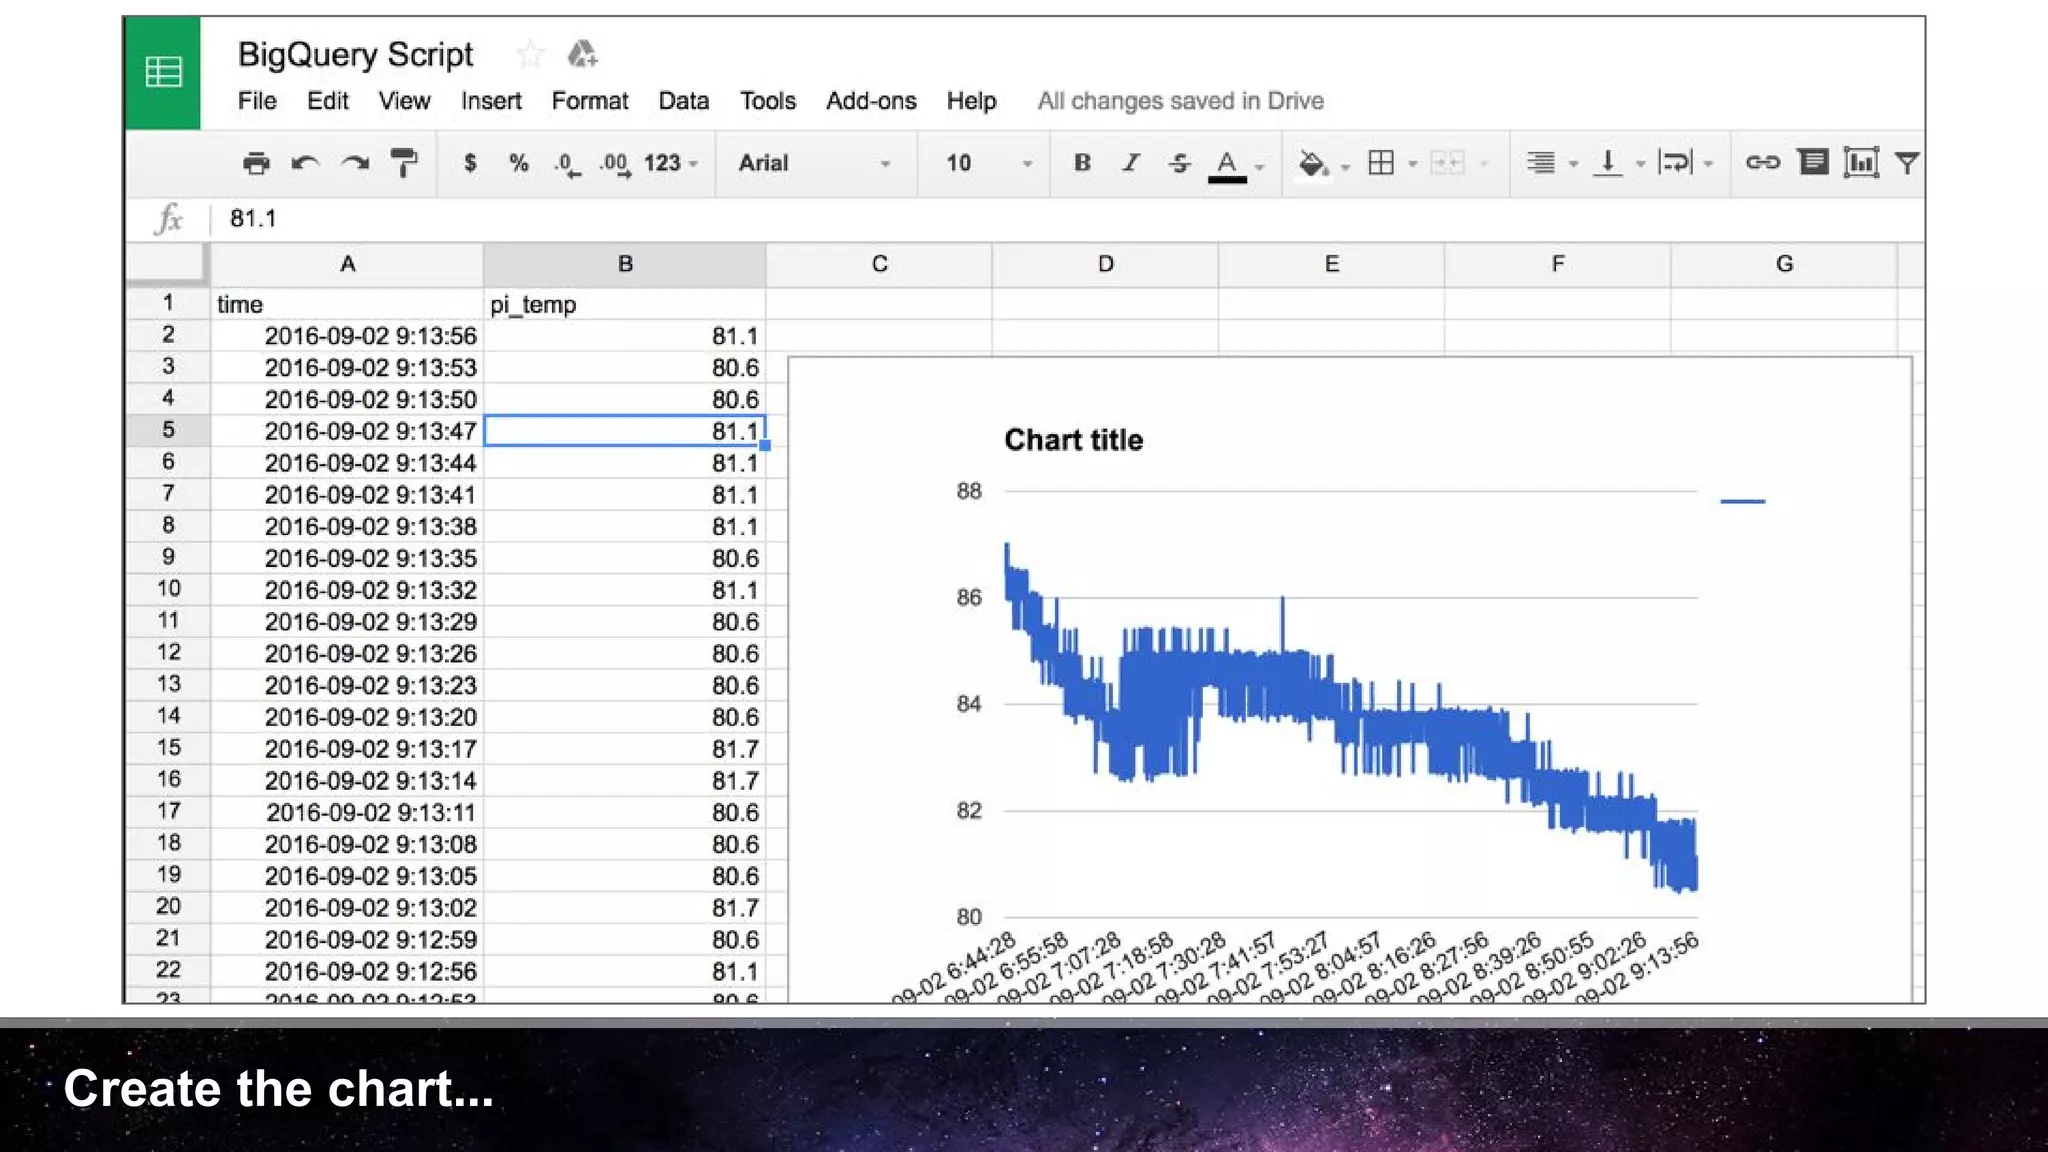
Task: Click the Undo arrow icon
Action: click(305, 163)
